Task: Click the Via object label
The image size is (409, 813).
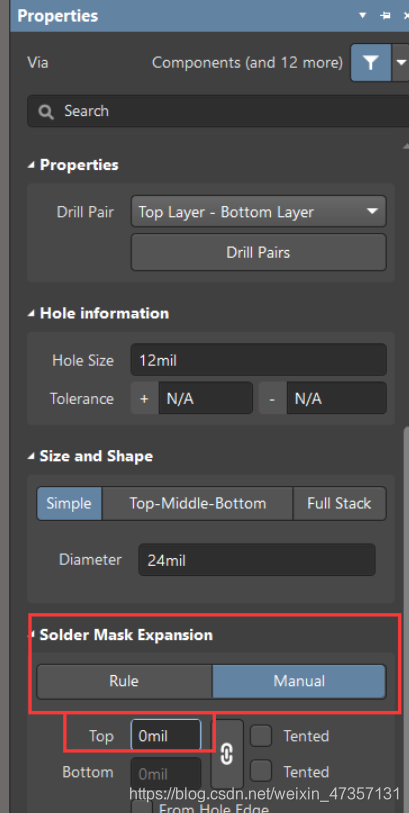Action: [x=38, y=63]
